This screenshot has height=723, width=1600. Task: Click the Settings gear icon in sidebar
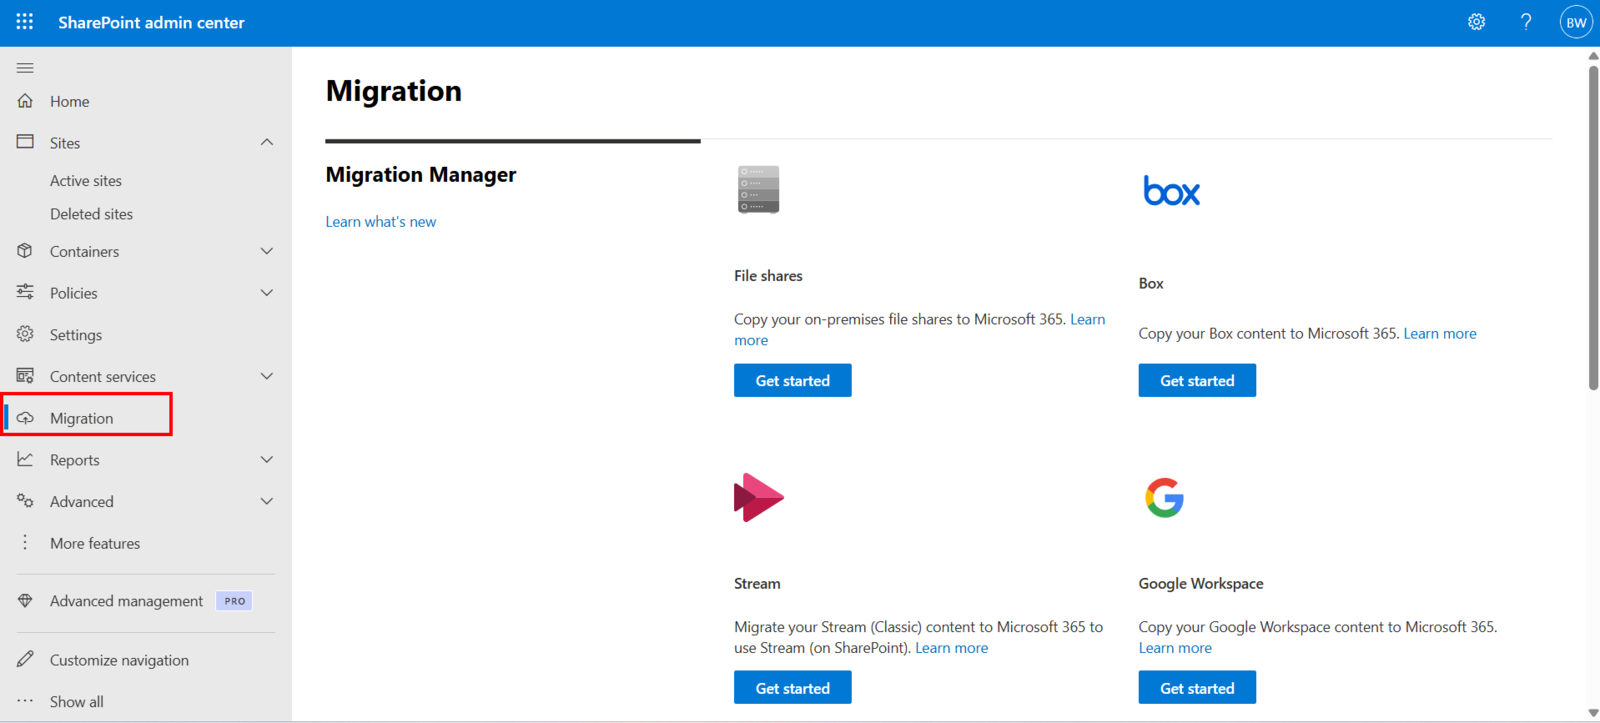point(25,334)
